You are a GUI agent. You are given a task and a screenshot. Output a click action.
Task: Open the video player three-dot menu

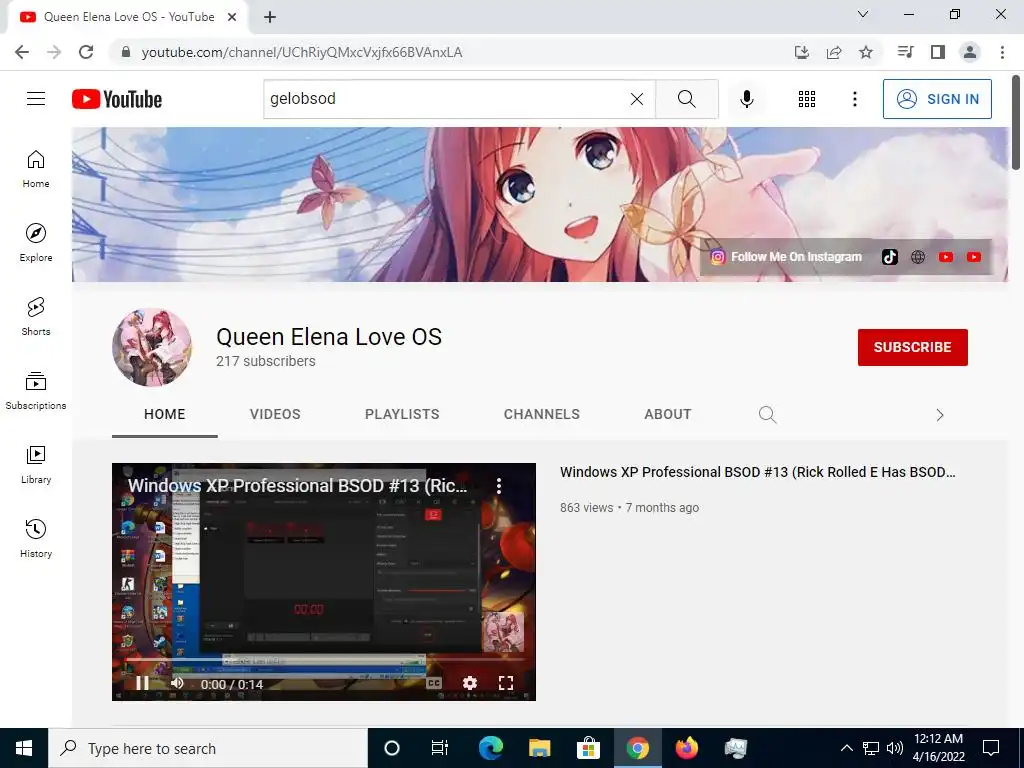499,485
